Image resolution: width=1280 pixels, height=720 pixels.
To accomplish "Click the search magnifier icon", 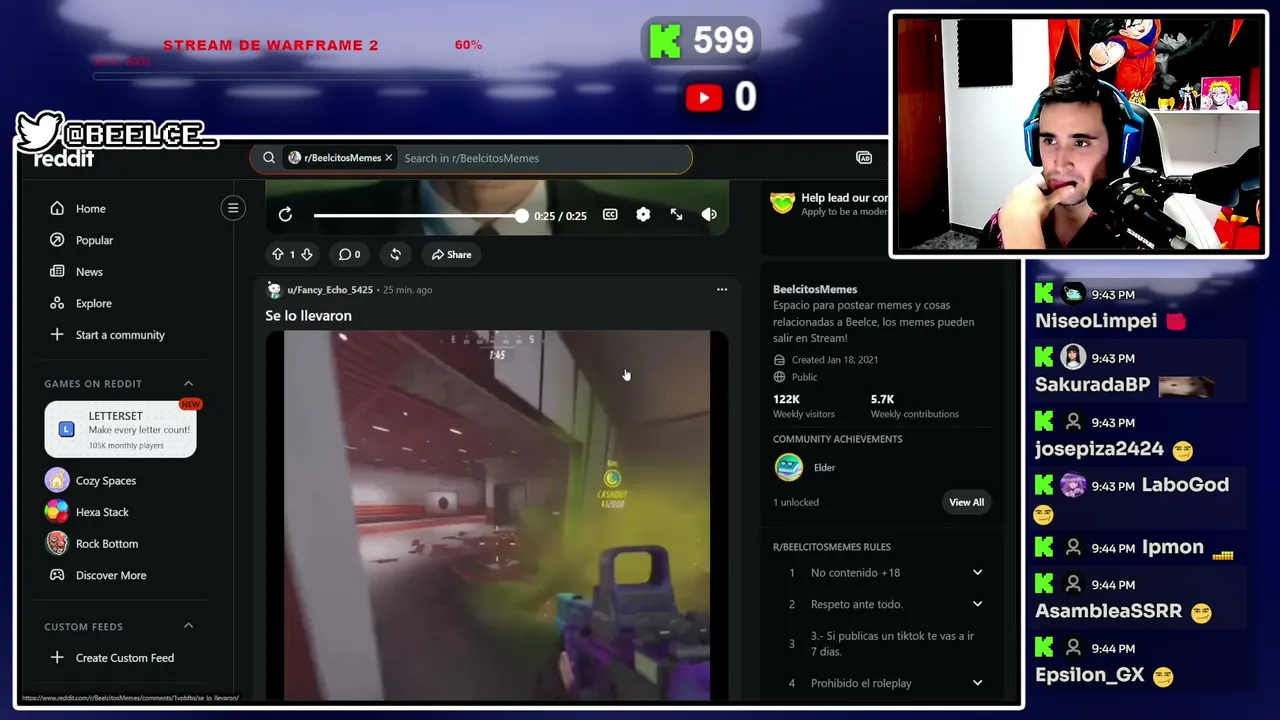I will pyautogui.click(x=269, y=158).
